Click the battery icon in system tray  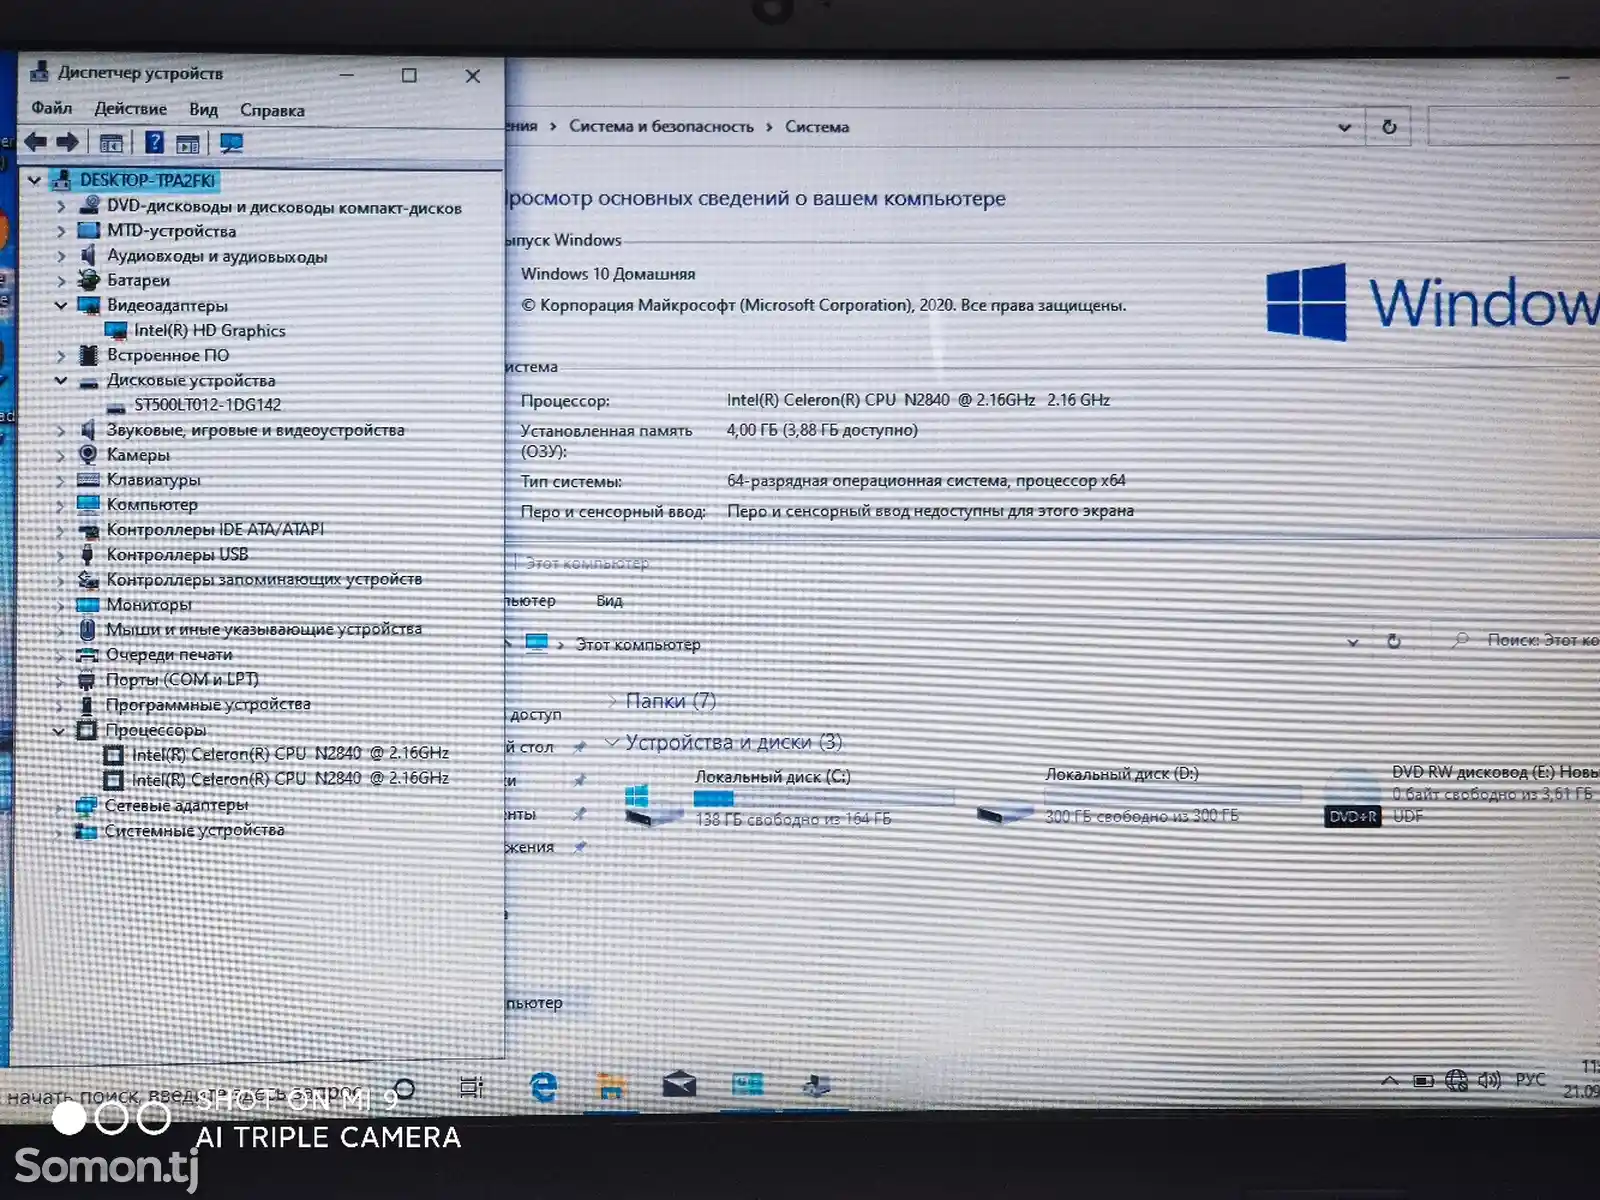click(x=1424, y=1081)
